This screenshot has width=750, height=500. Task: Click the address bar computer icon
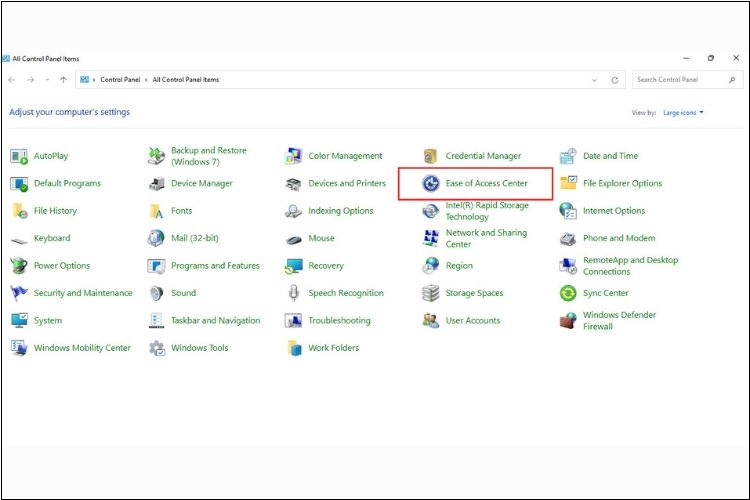click(84, 80)
